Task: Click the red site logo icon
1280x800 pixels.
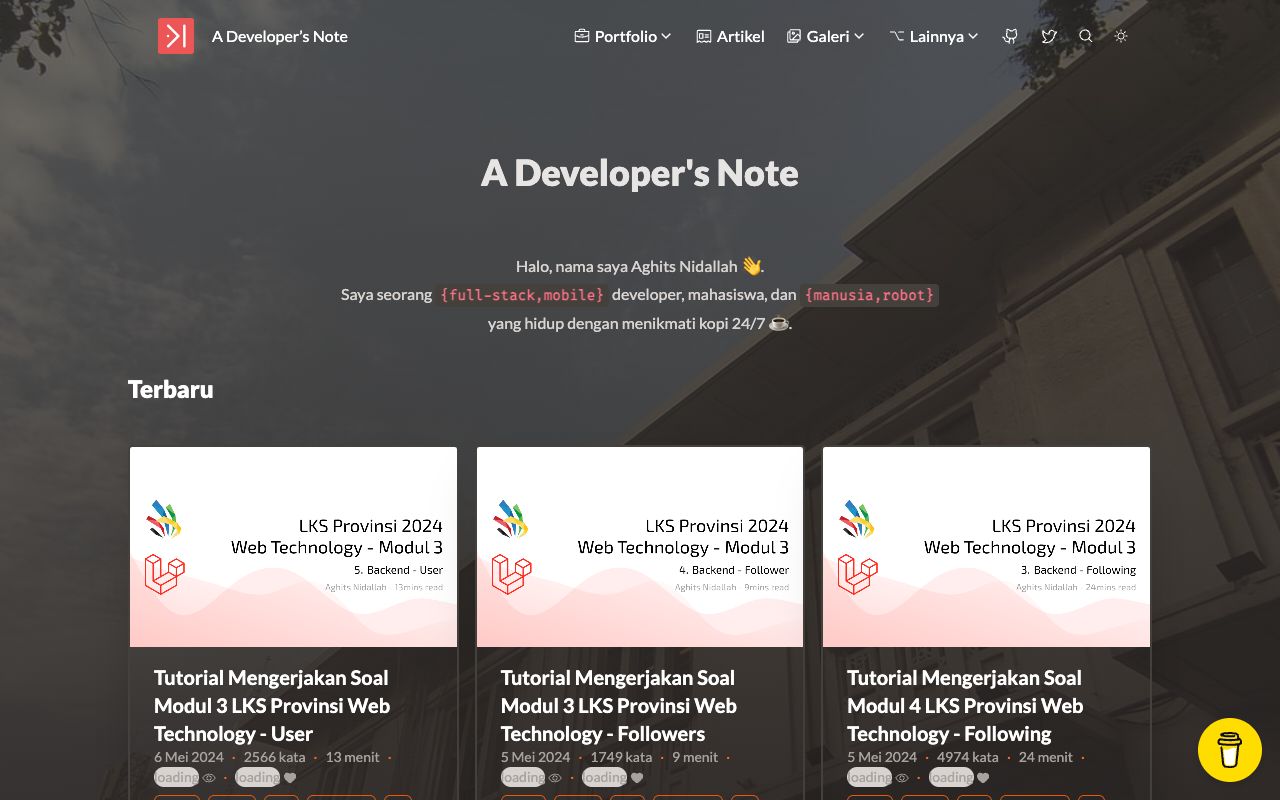Action: [x=176, y=36]
